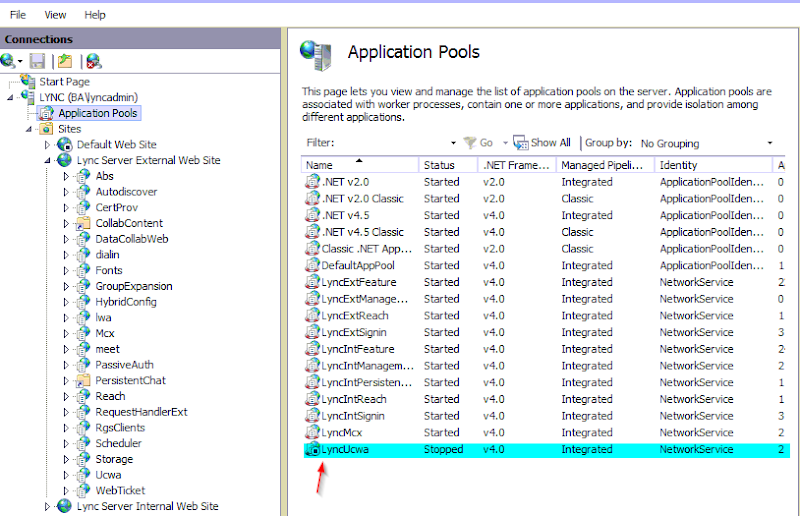Select RequestHandlerExt in the tree
This screenshot has height=516, width=800.
(x=141, y=412)
